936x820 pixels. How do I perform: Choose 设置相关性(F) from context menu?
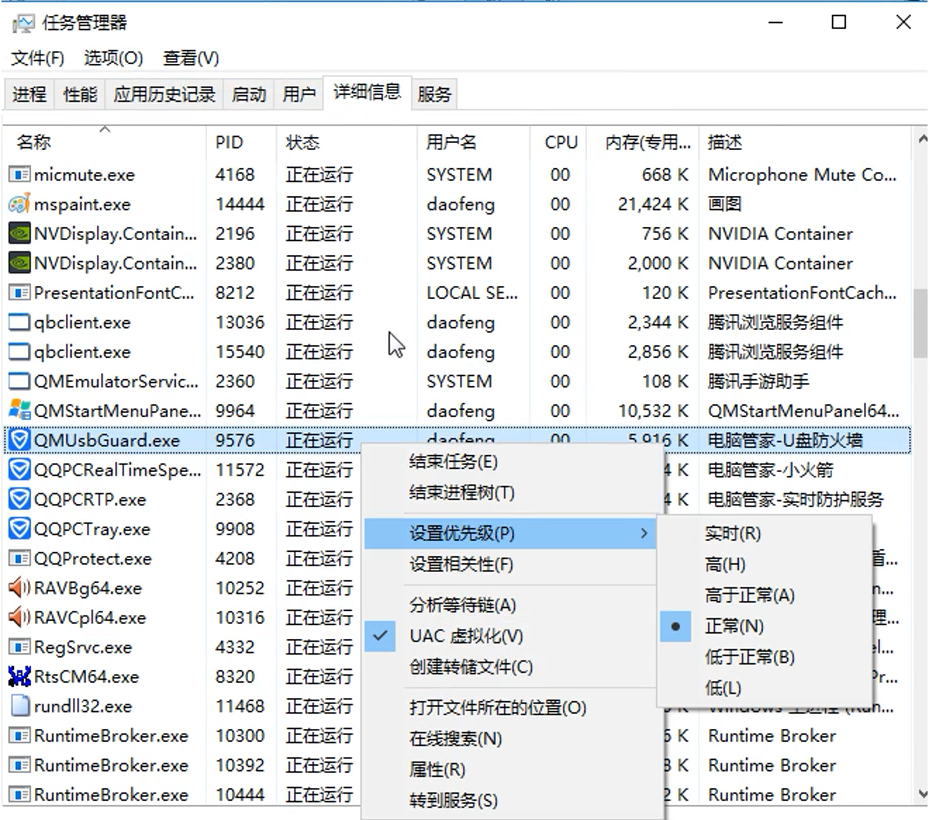point(510,565)
